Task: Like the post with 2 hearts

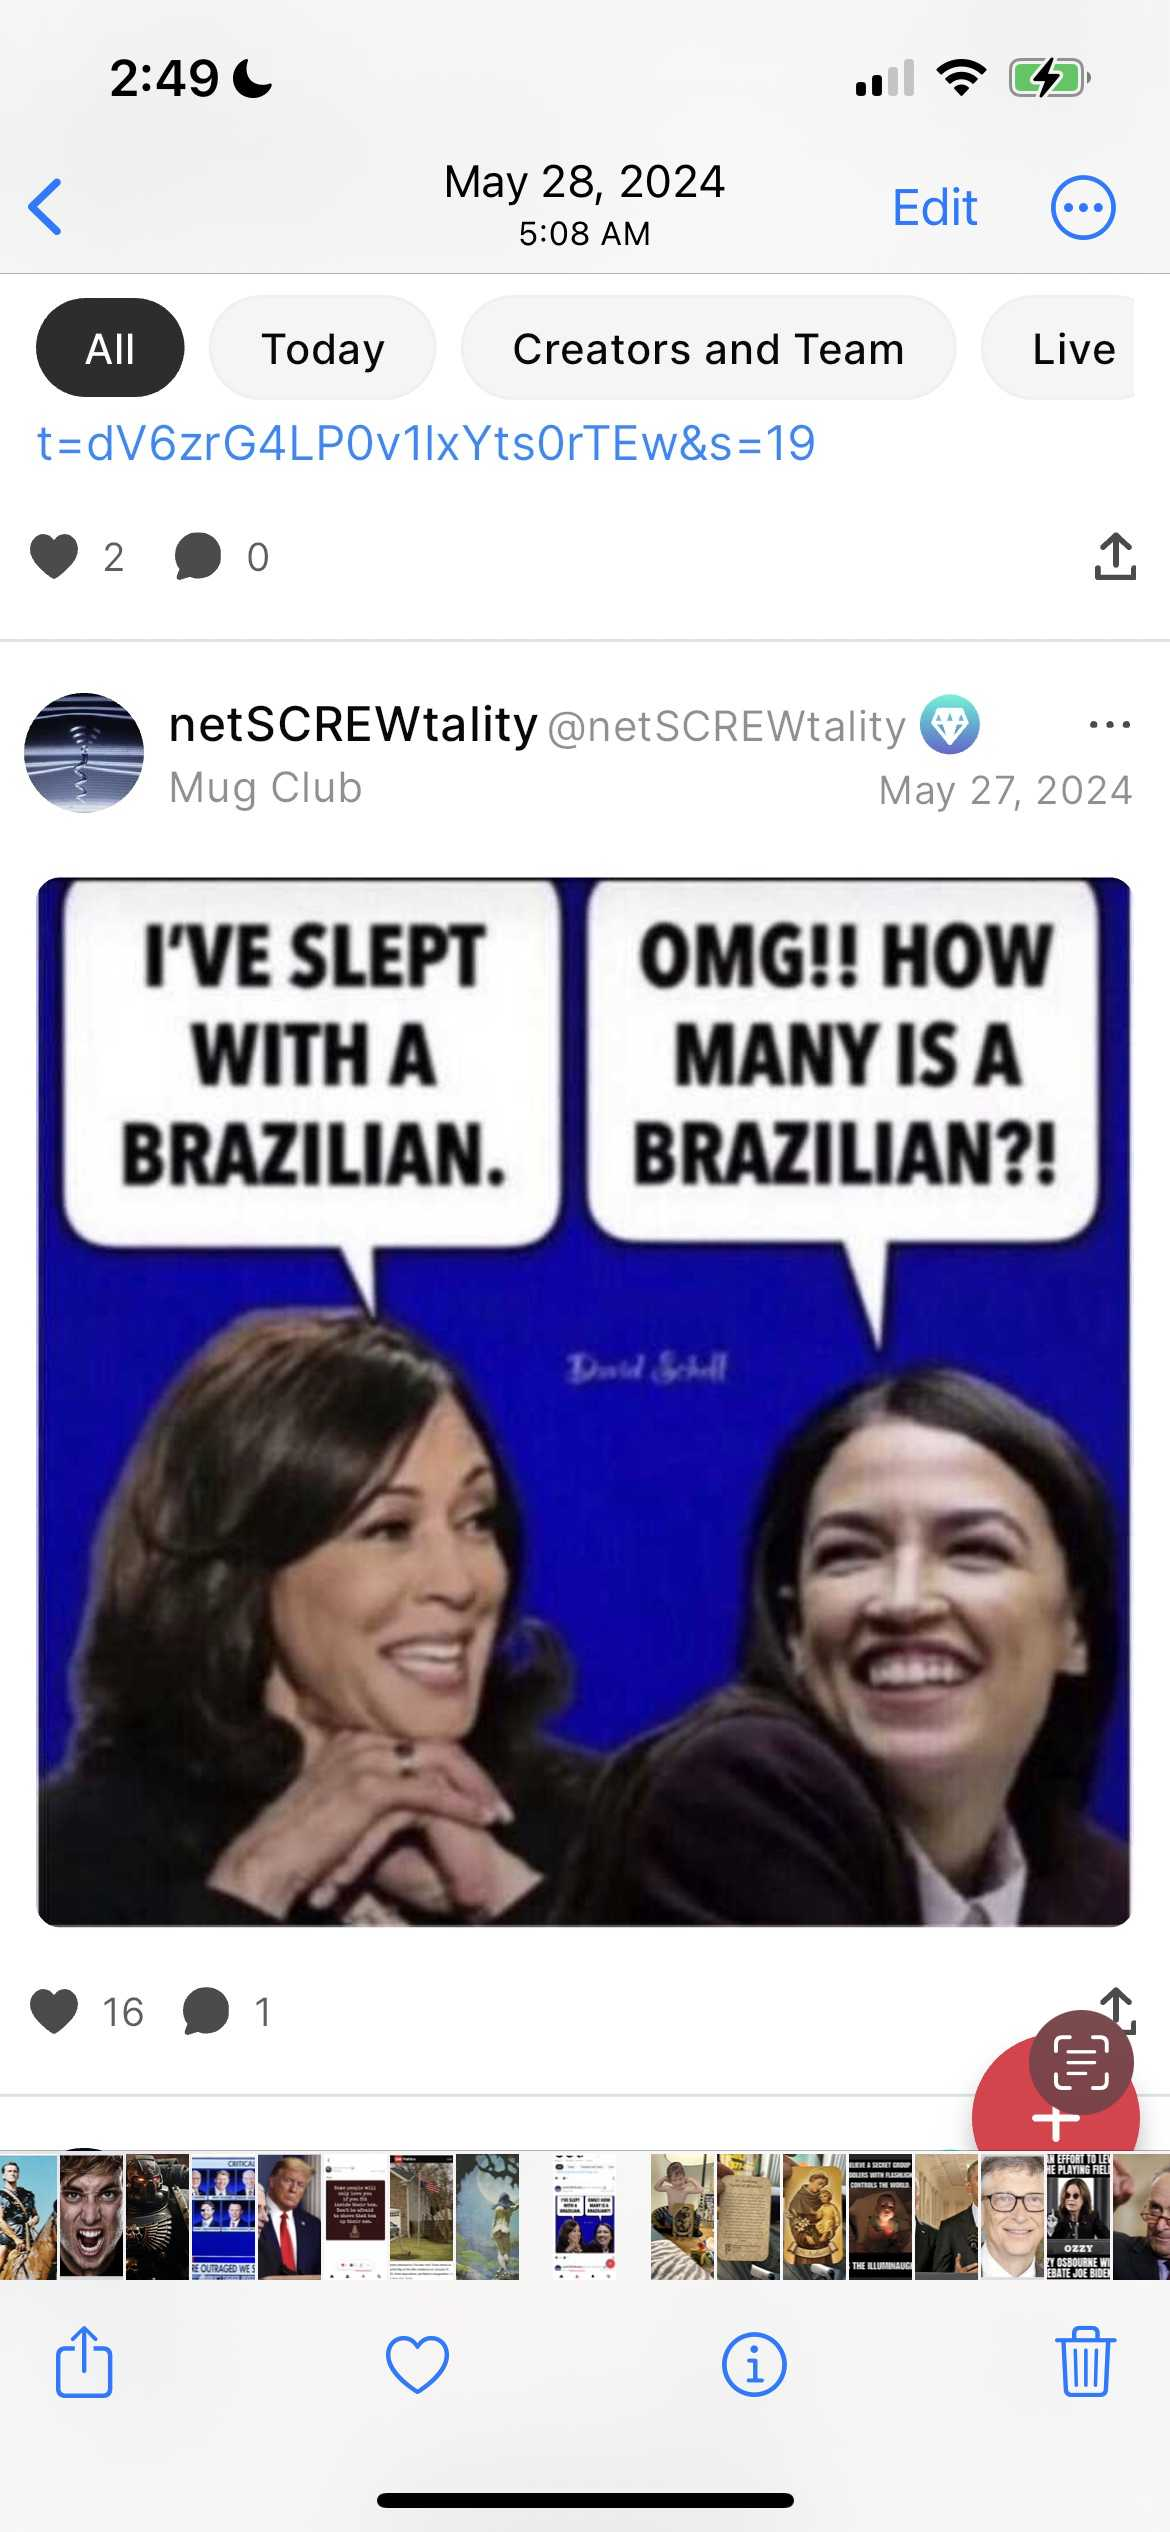Action: tap(54, 556)
